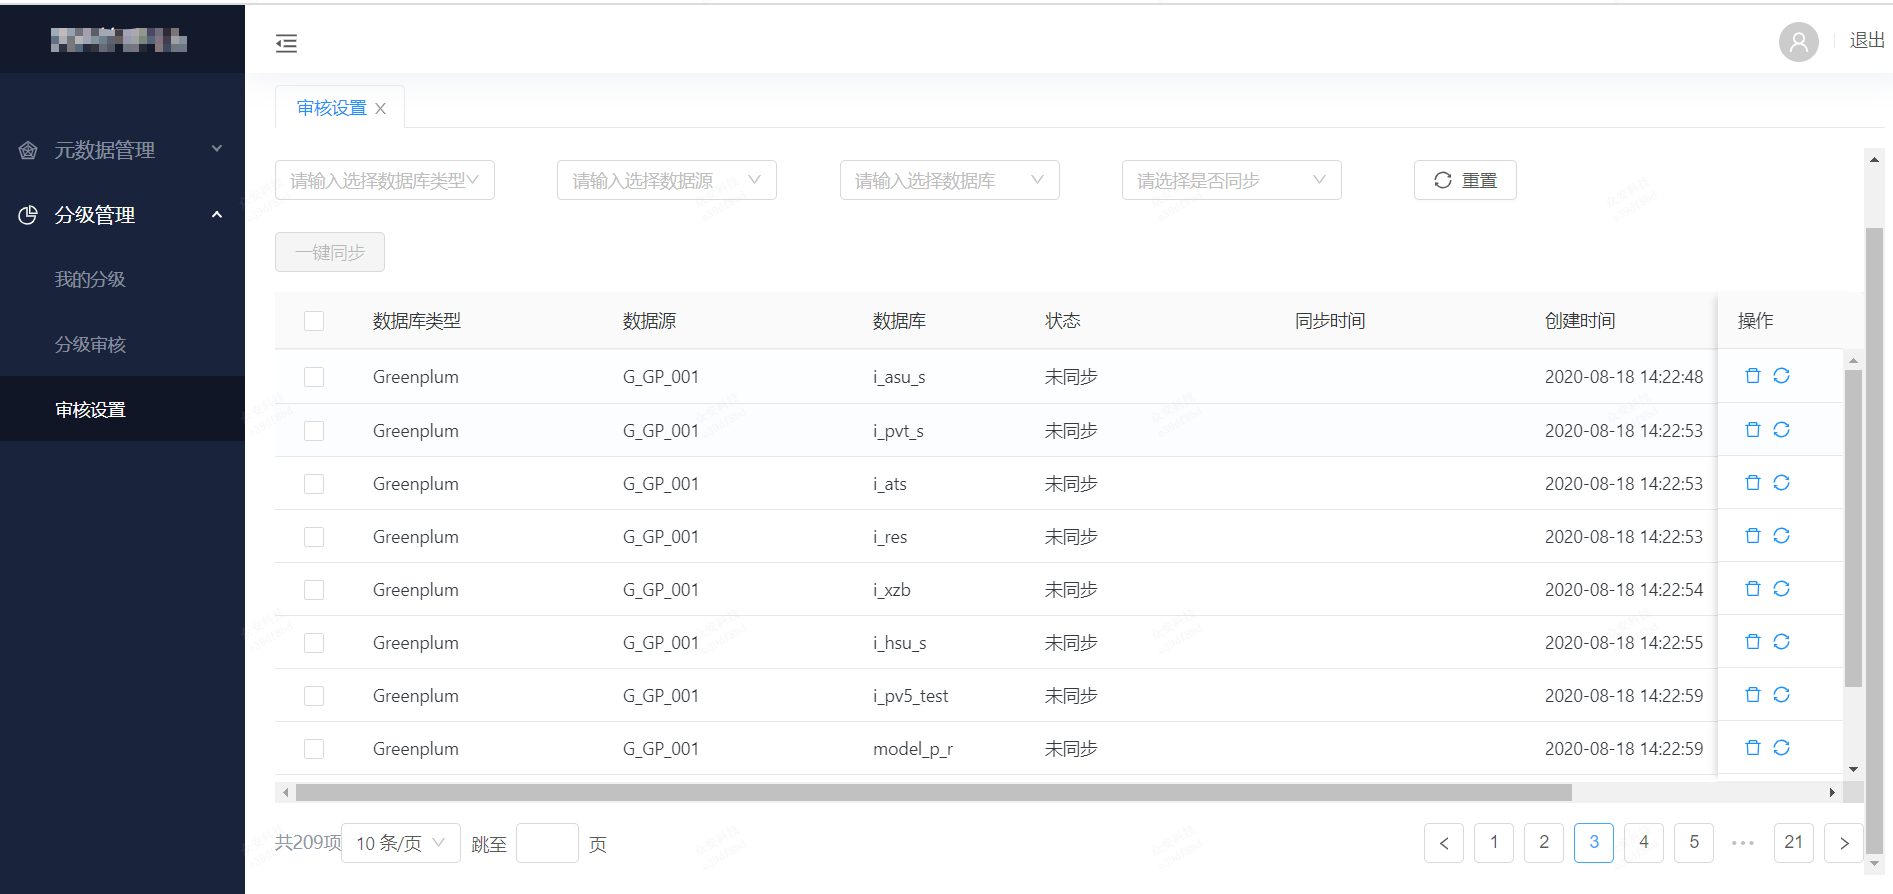Viewport: 1893px width, 894px height.
Task: Sync the i_res database row
Action: point(1781,536)
